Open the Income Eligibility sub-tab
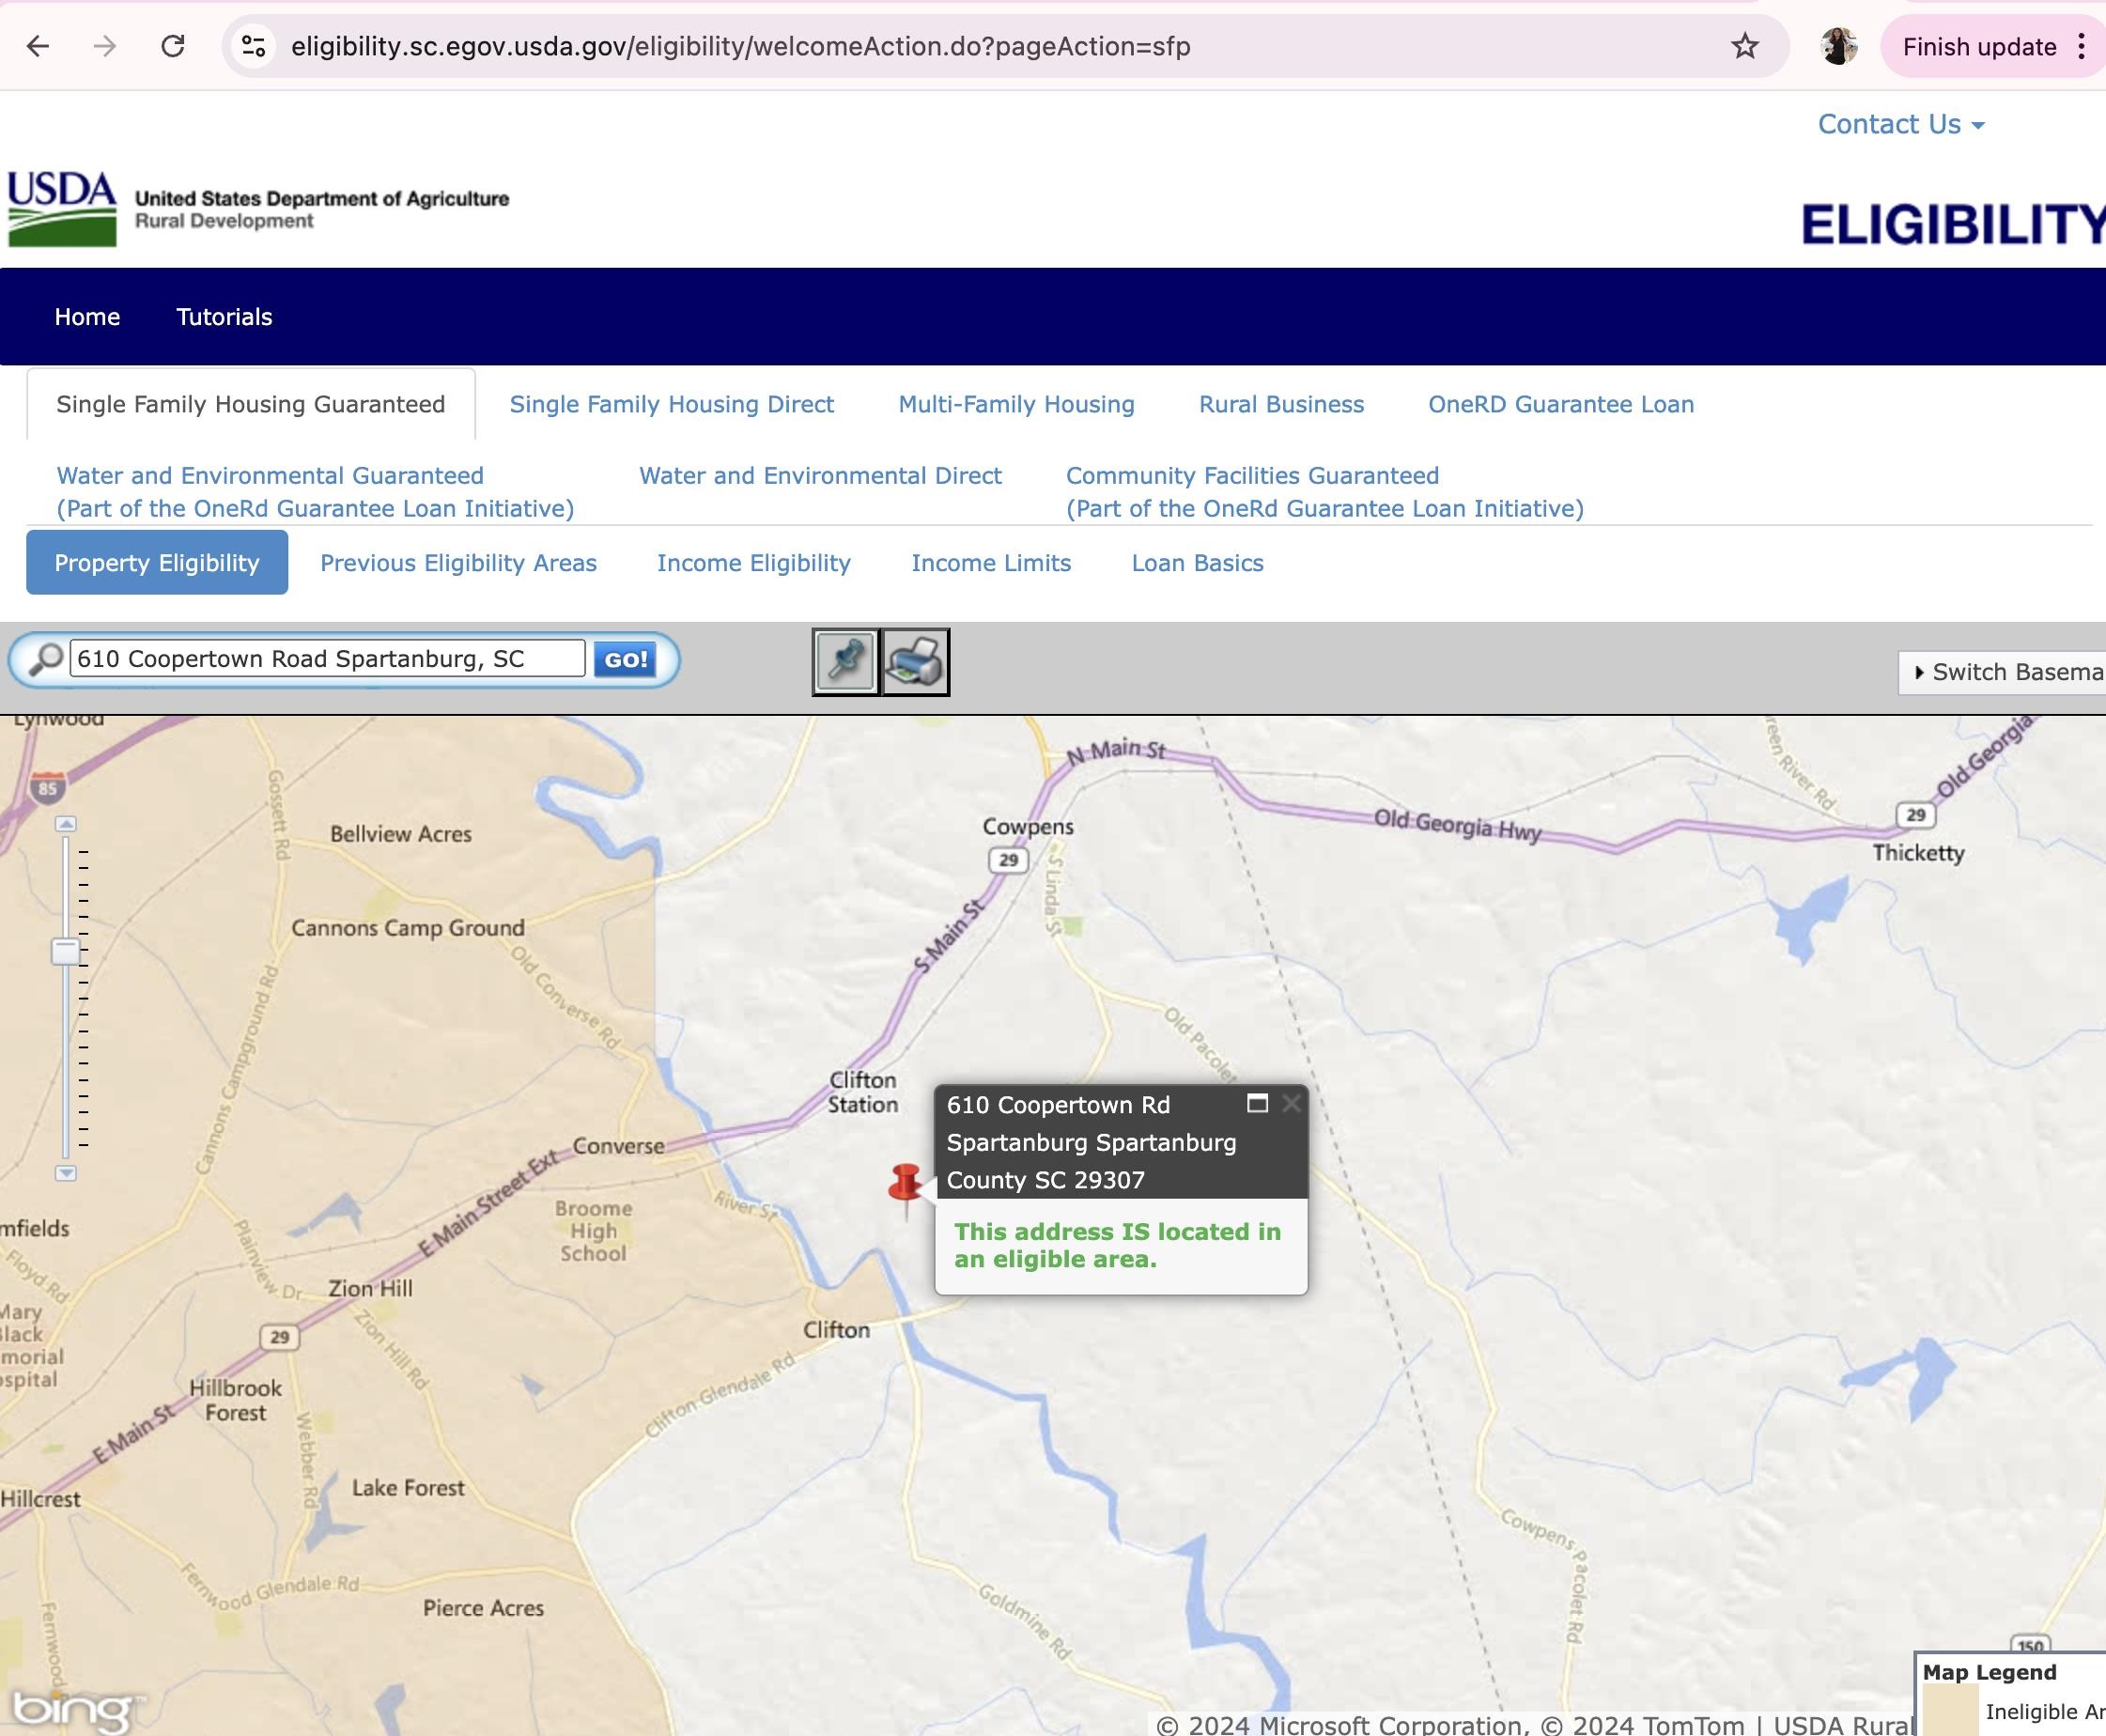Viewport: 2106px width, 1736px height. [754, 563]
